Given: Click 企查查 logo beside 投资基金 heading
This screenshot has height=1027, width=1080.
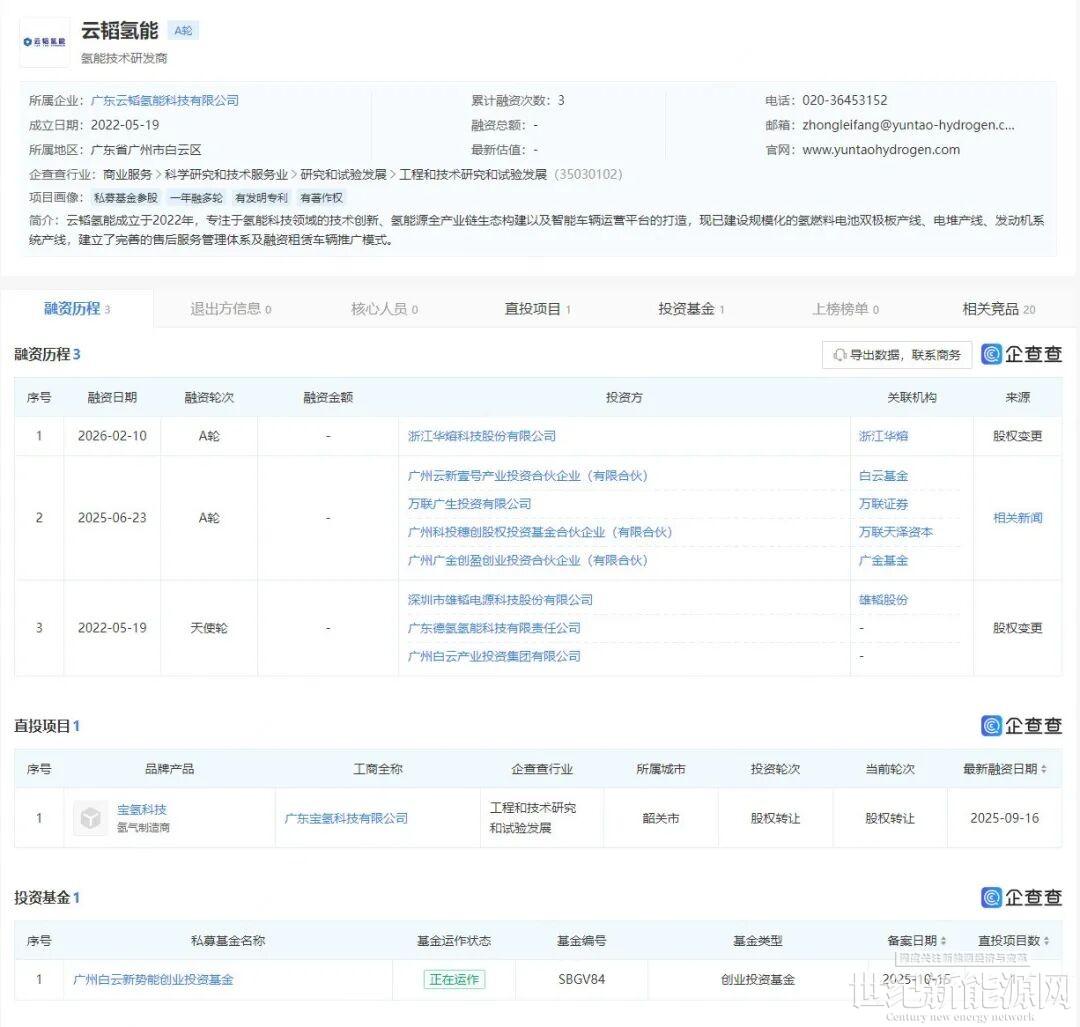Looking at the screenshot, I should point(1021,898).
